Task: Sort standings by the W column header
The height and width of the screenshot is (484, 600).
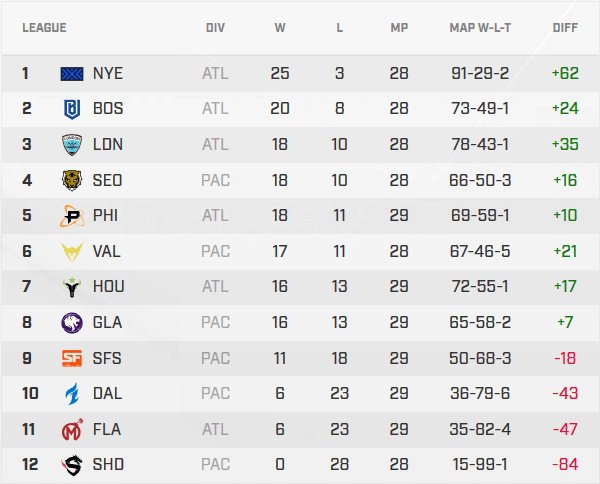Action: pyautogui.click(x=280, y=28)
